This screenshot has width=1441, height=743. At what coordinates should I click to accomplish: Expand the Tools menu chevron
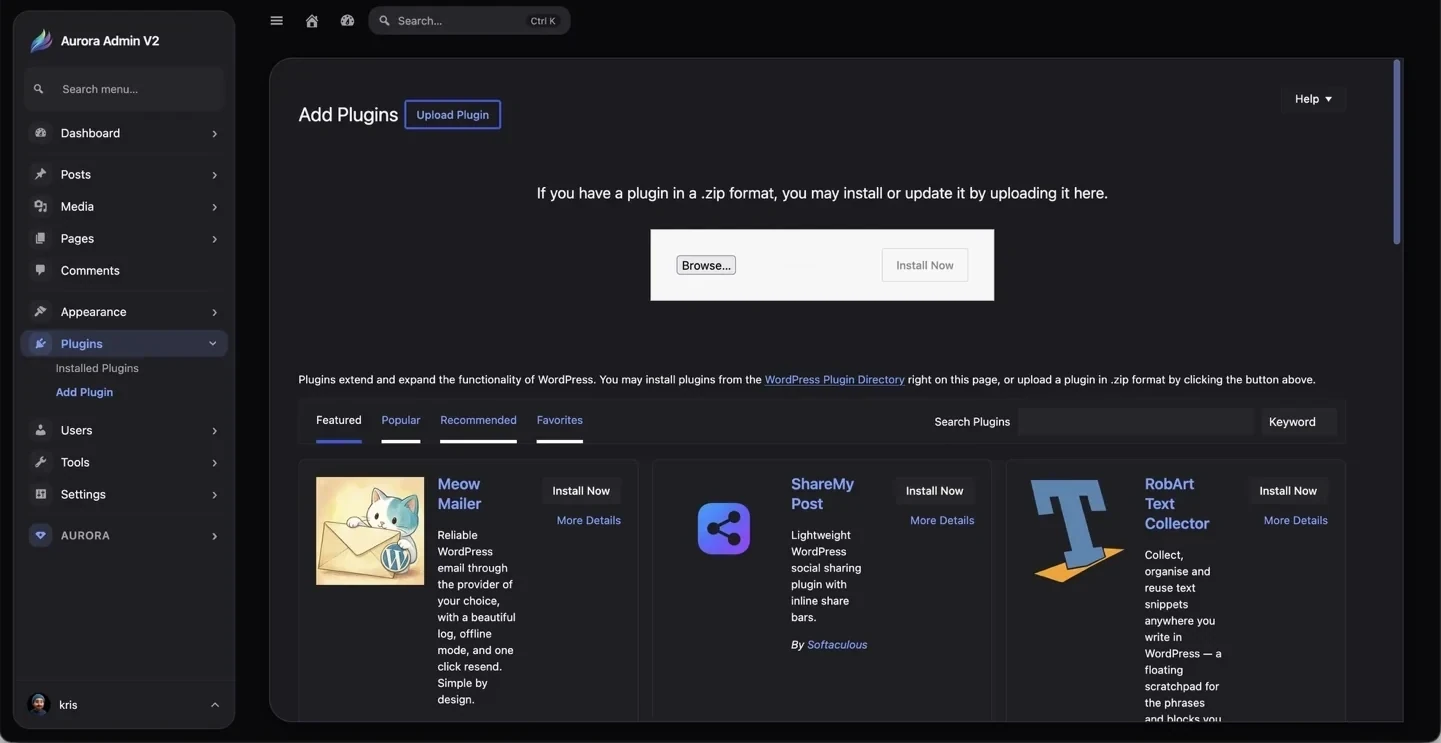click(214, 463)
